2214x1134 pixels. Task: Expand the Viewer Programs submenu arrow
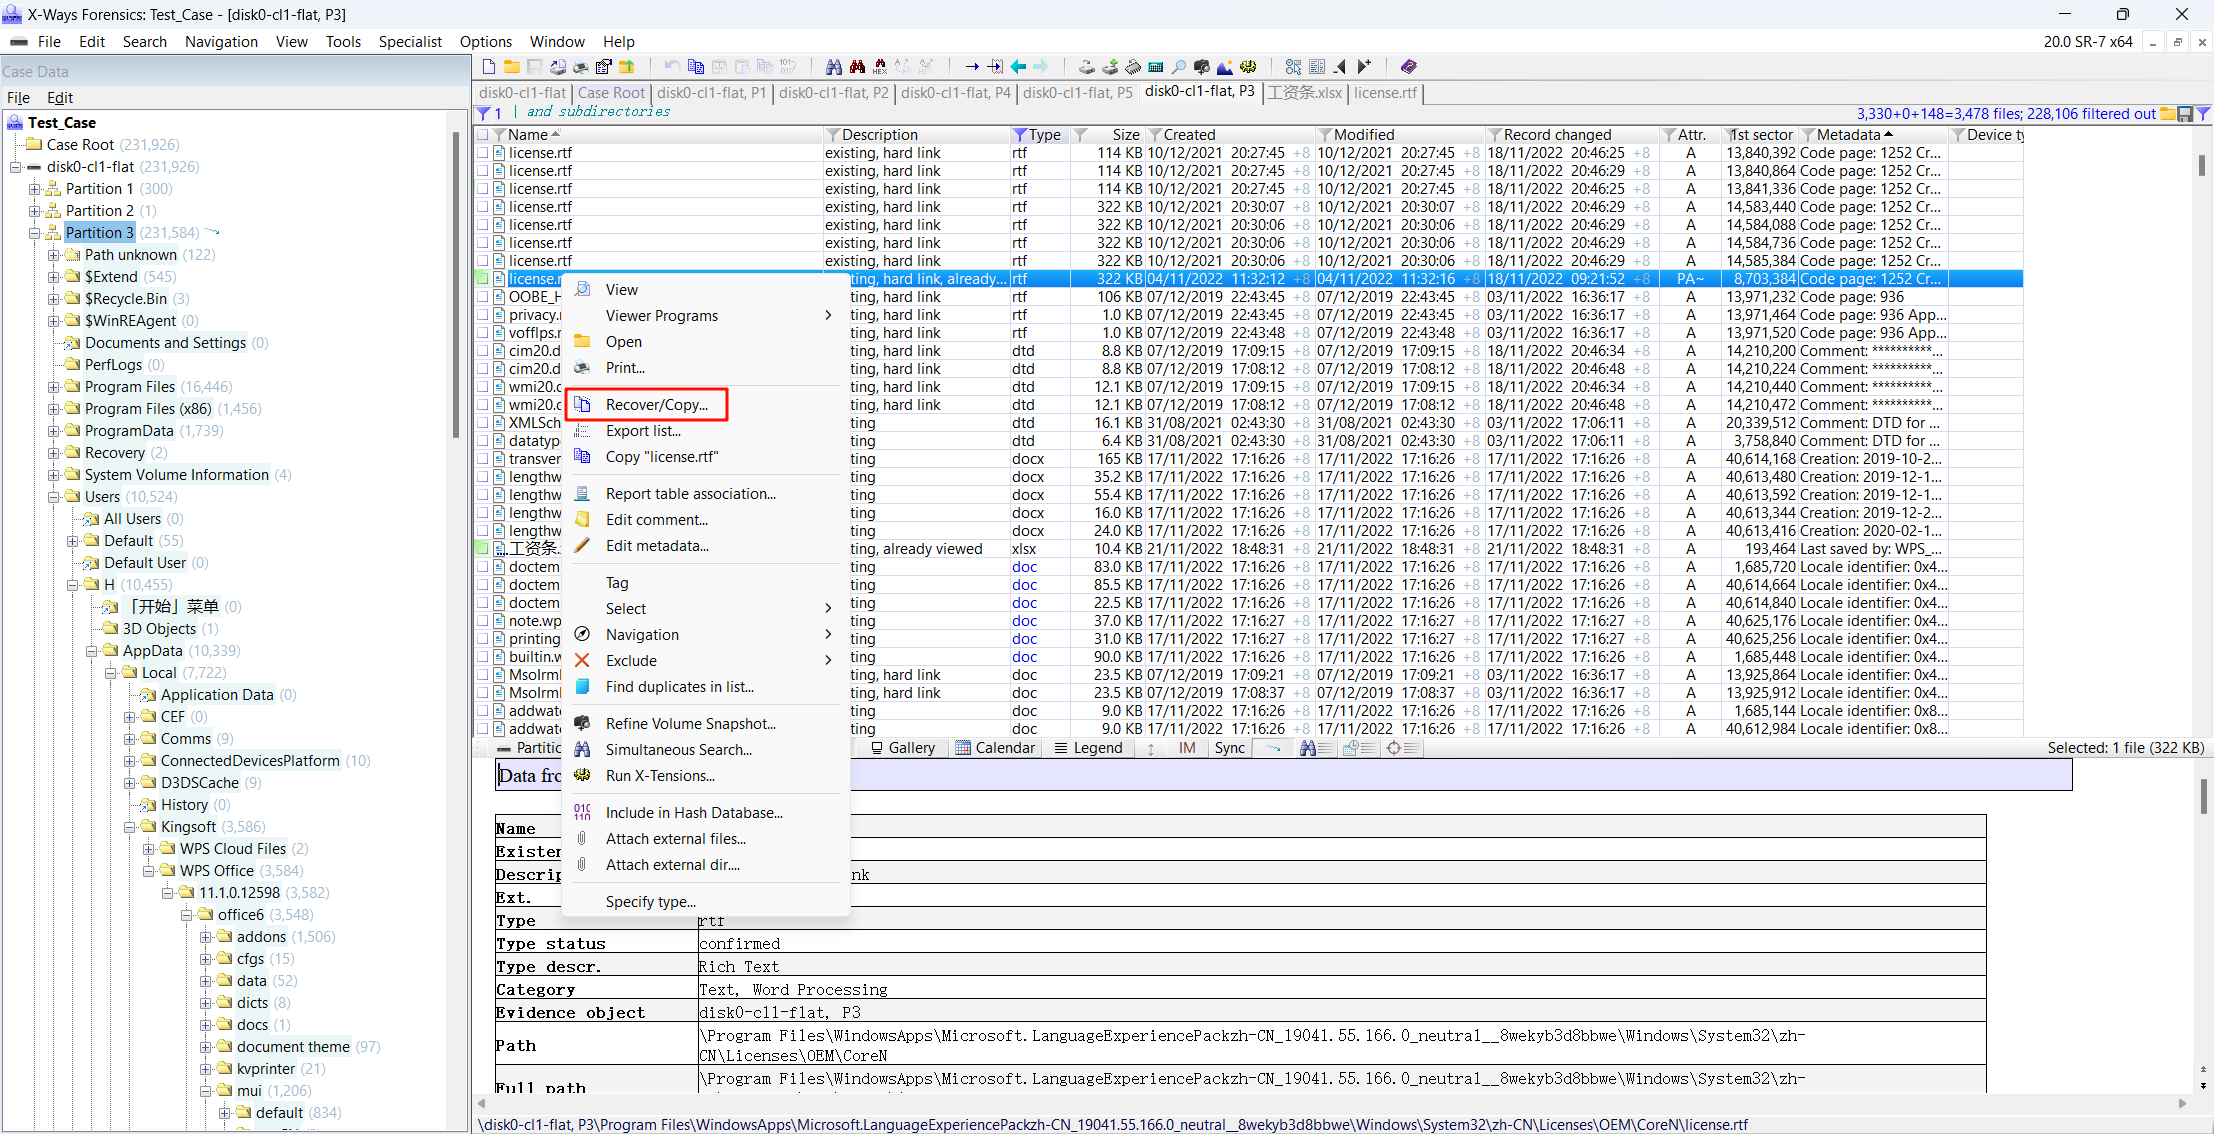[x=828, y=316]
